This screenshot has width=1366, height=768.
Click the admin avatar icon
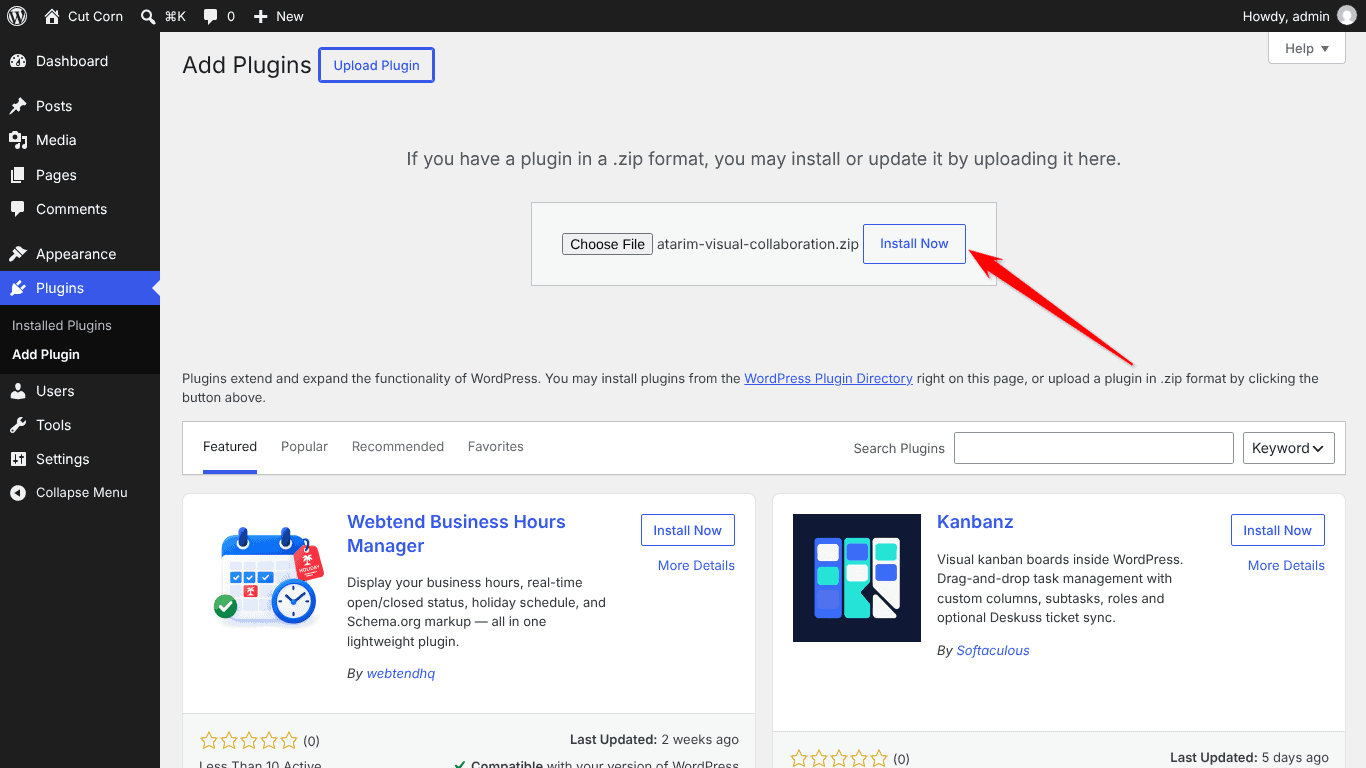pos(1347,16)
